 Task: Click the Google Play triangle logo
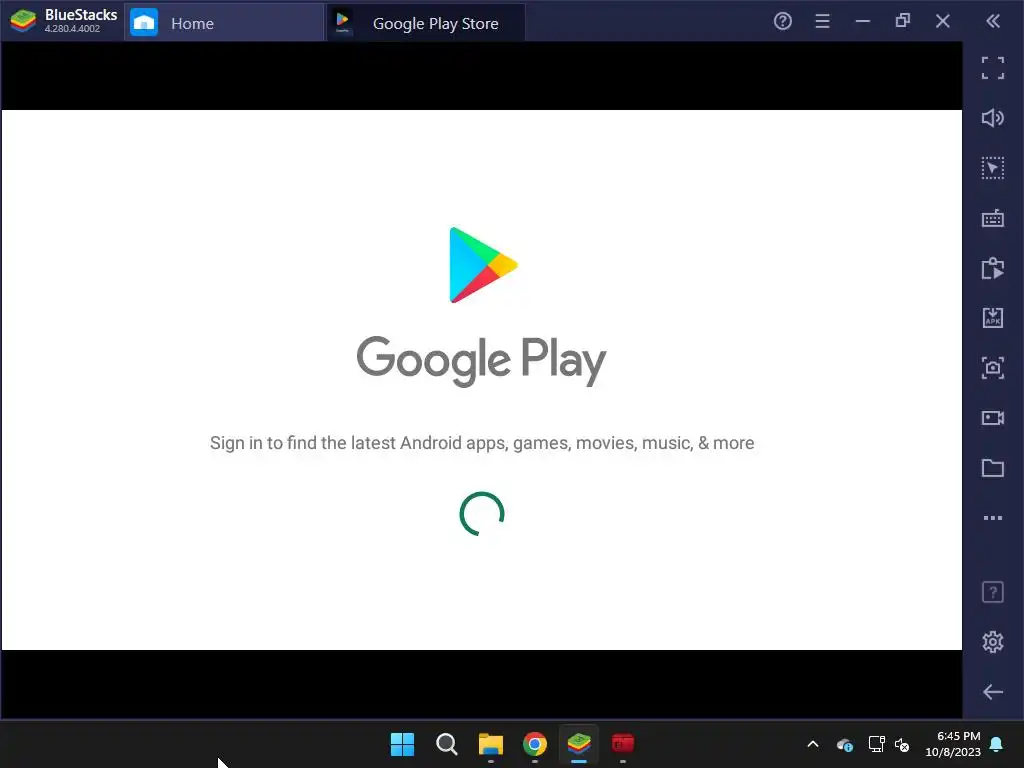[x=483, y=265]
